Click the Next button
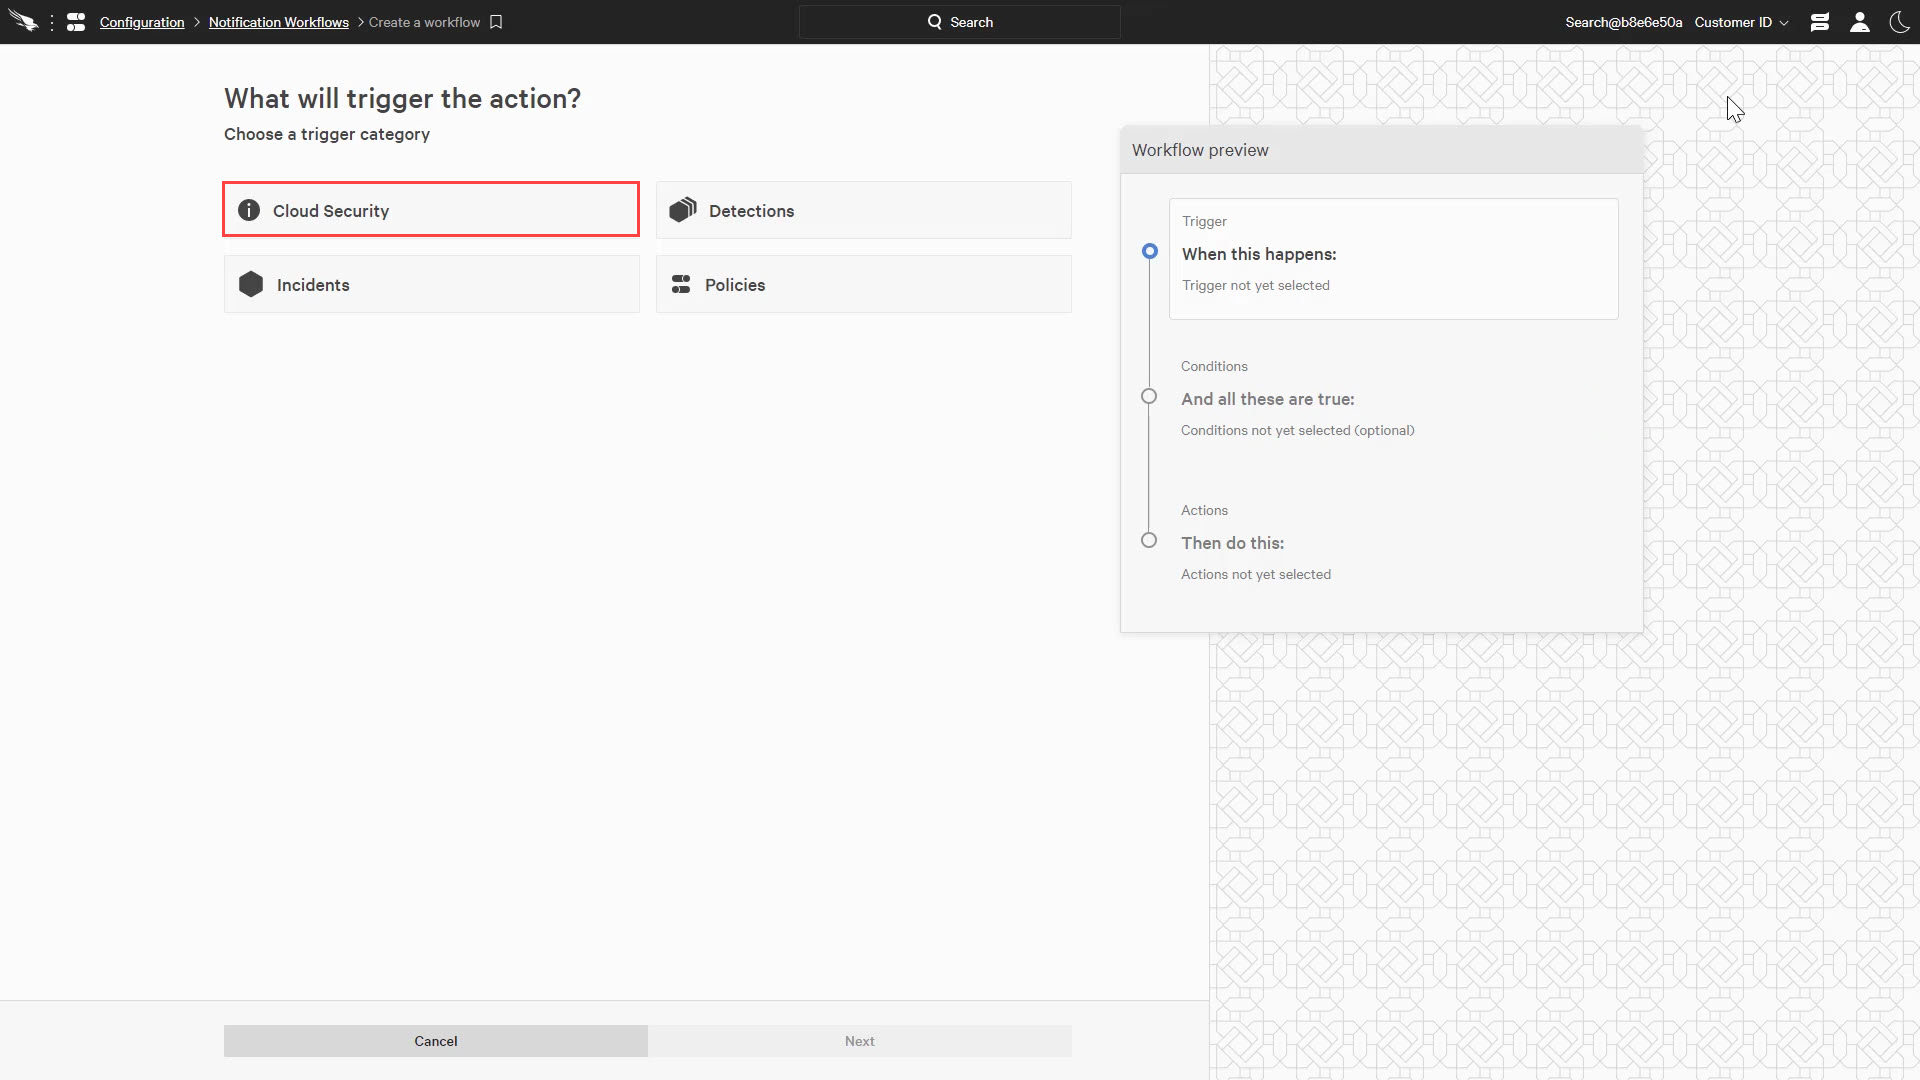This screenshot has width=1920, height=1080. pyautogui.click(x=860, y=1040)
